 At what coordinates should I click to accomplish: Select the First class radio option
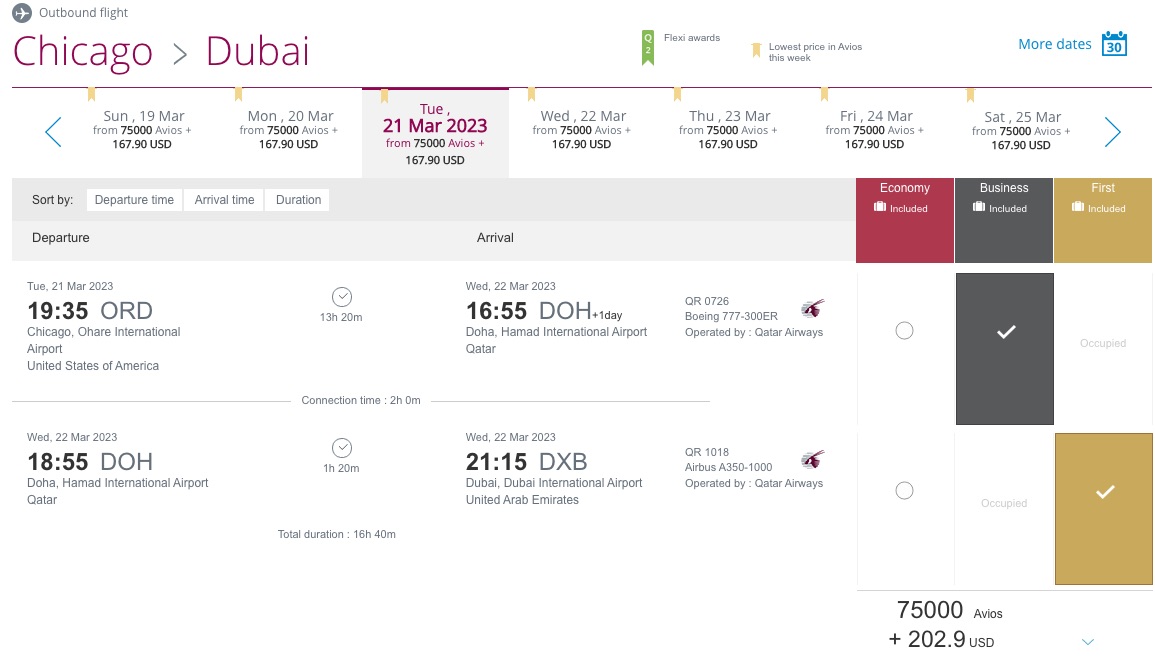(x=904, y=490)
